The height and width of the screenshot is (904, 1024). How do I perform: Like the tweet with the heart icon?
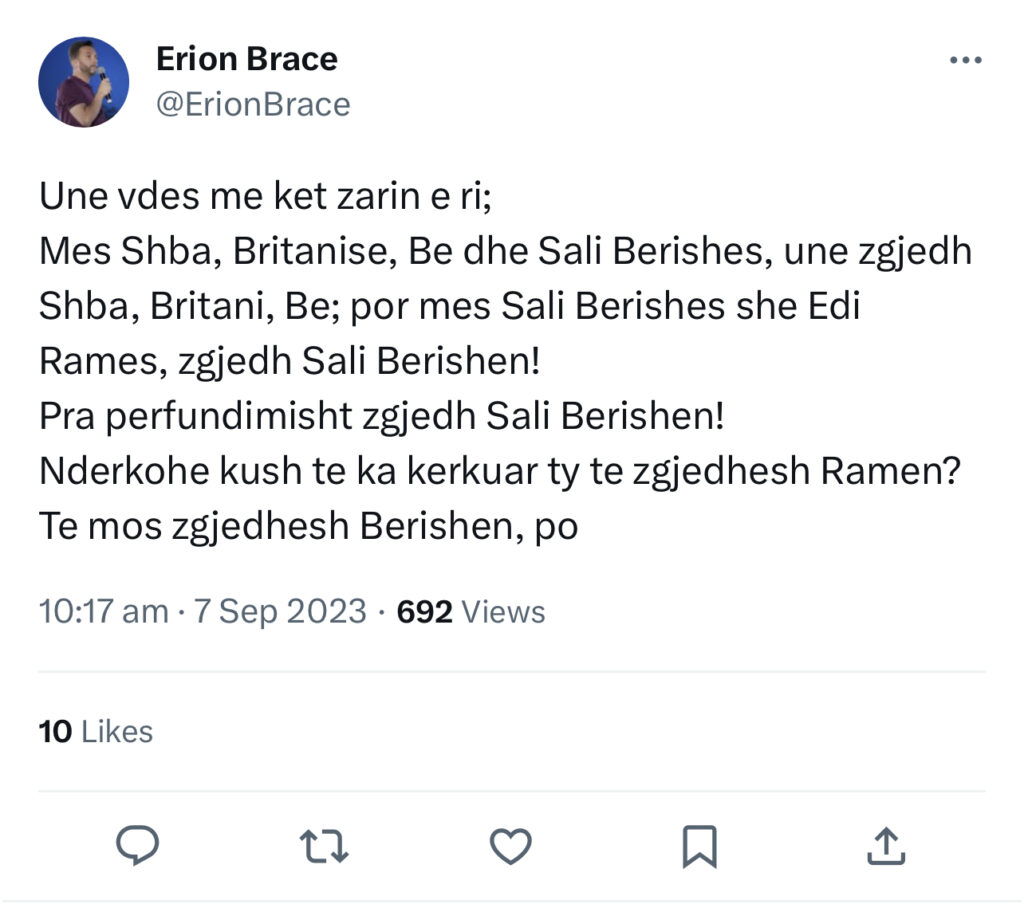pos(513,848)
